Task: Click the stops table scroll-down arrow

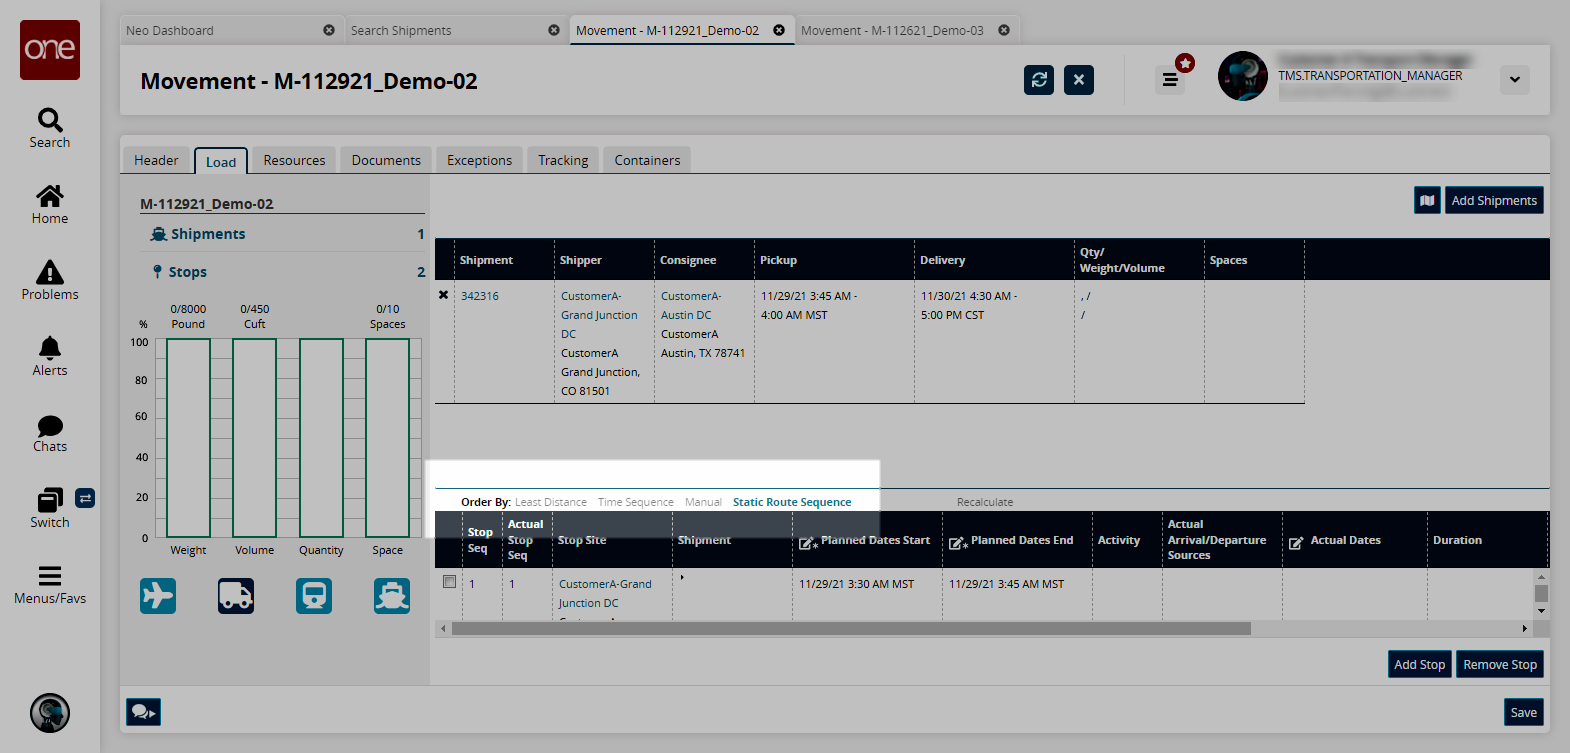Action: point(1541,610)
